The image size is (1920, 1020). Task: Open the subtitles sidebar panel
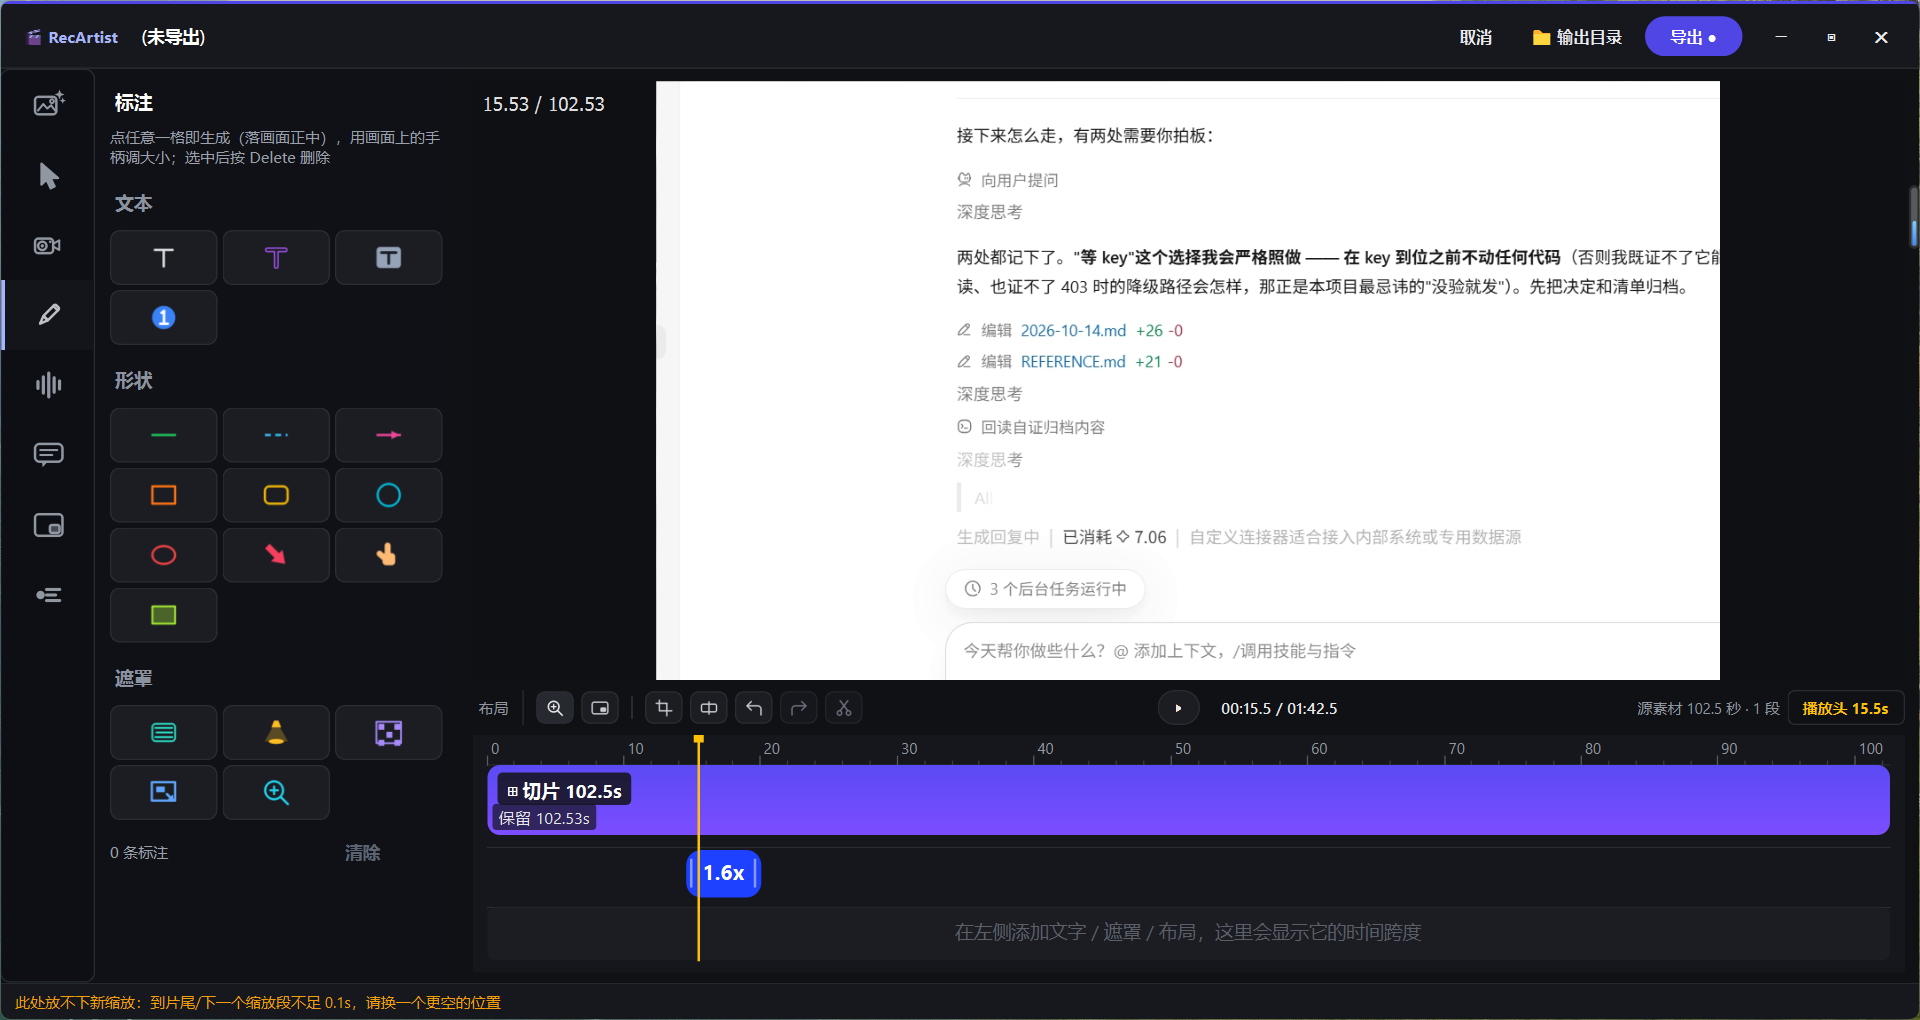[x=48, y=455]
